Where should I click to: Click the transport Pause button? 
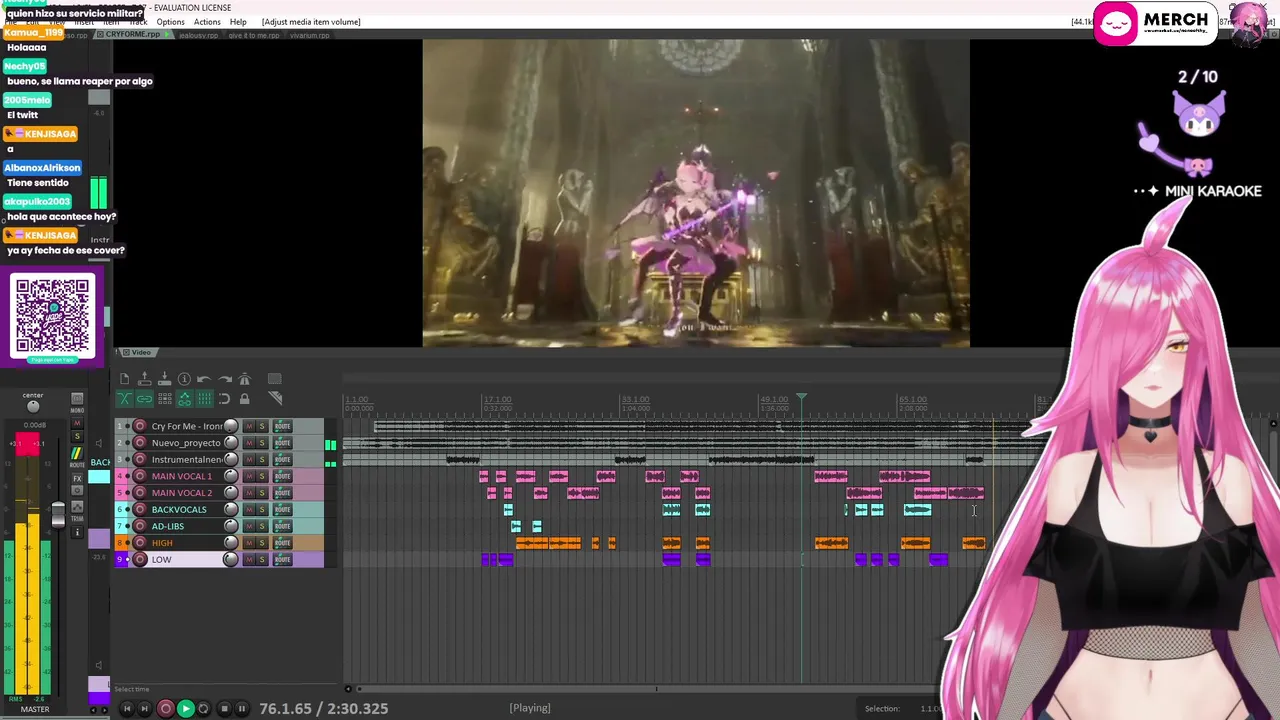coord(242,708)
